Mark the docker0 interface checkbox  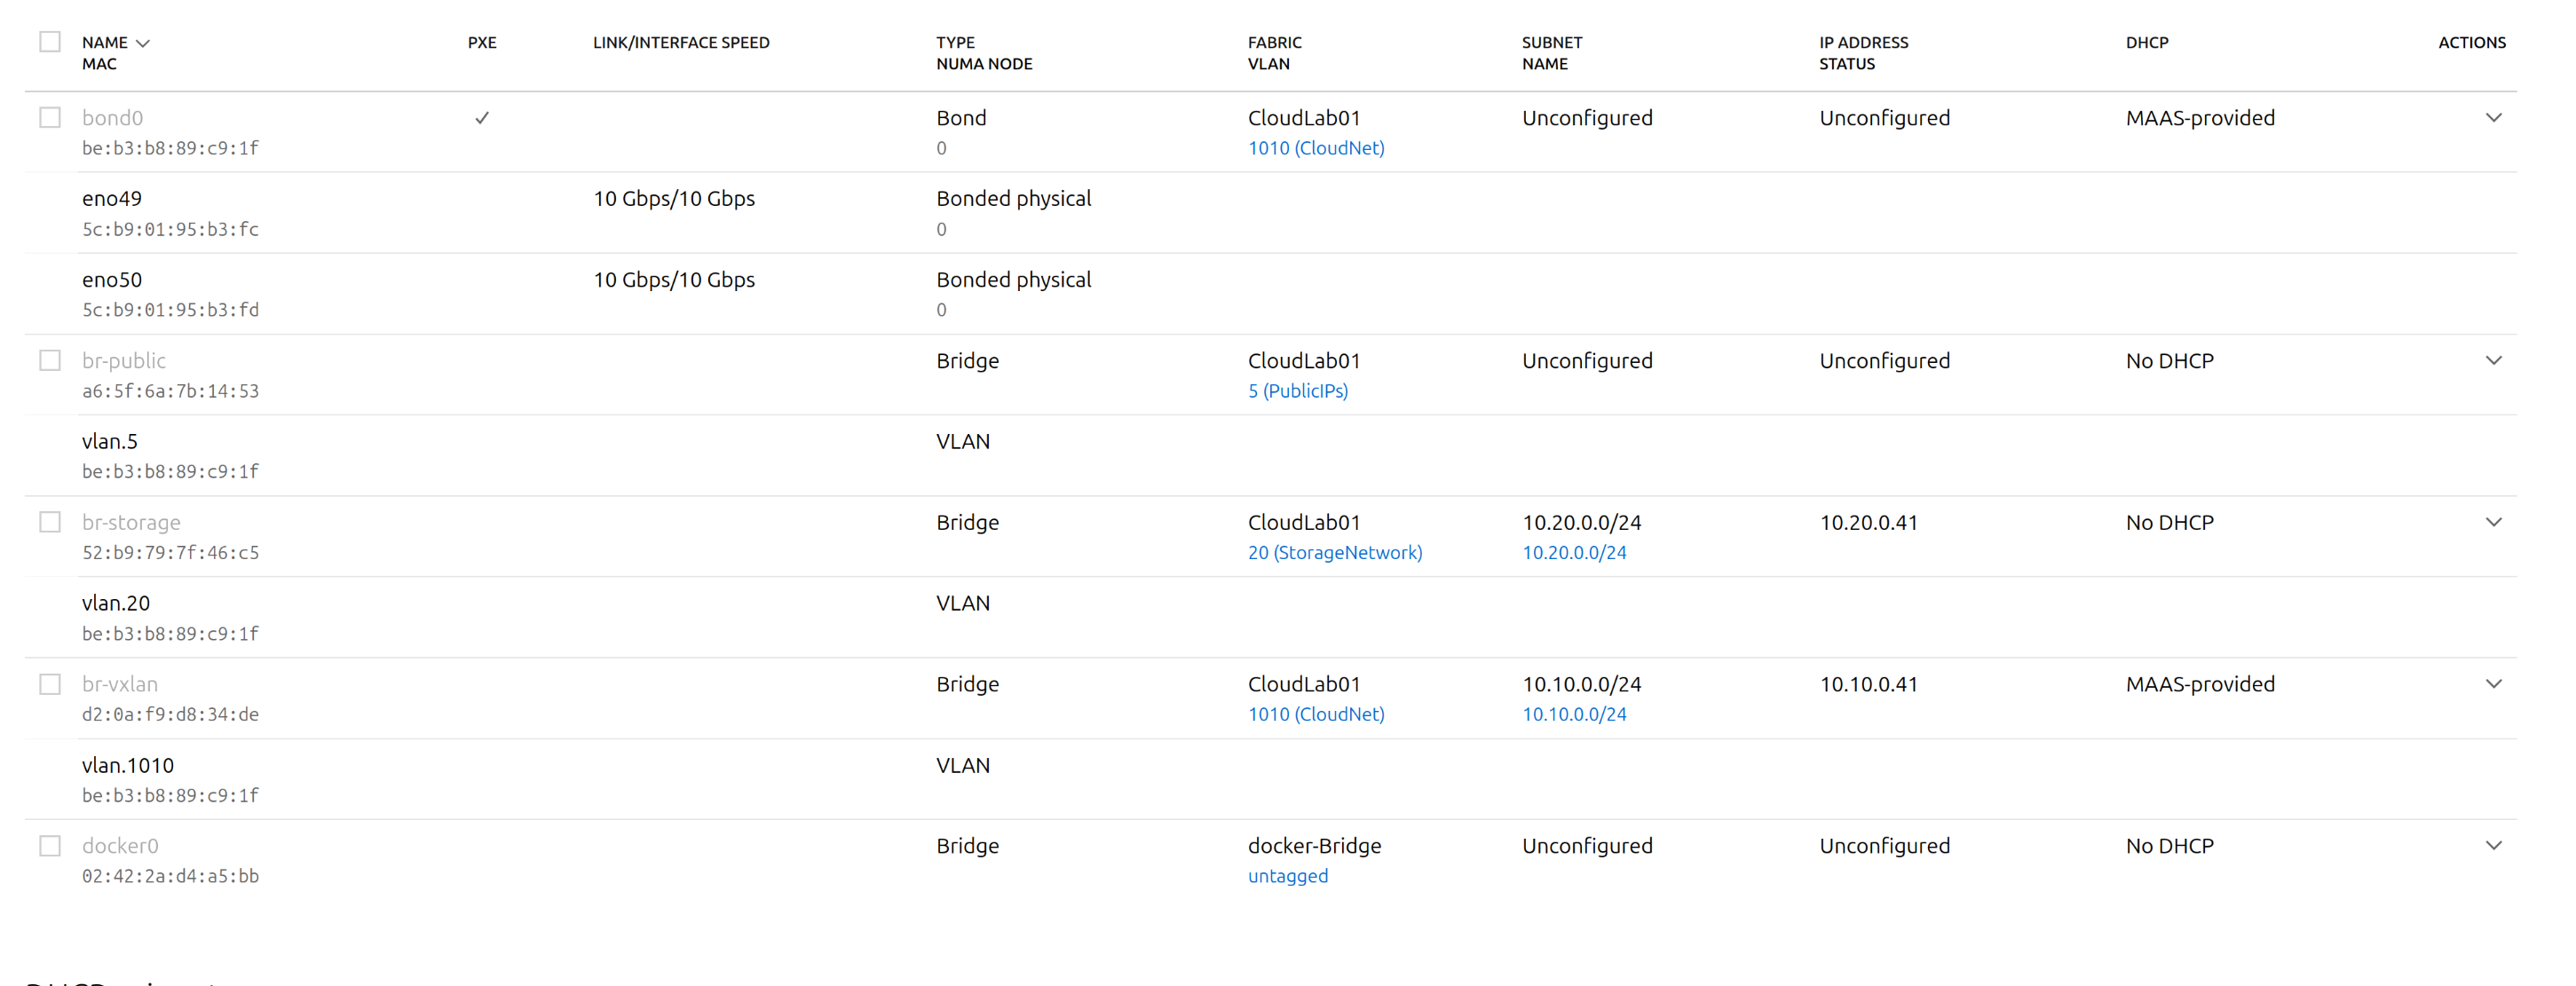tap(50, 846)
